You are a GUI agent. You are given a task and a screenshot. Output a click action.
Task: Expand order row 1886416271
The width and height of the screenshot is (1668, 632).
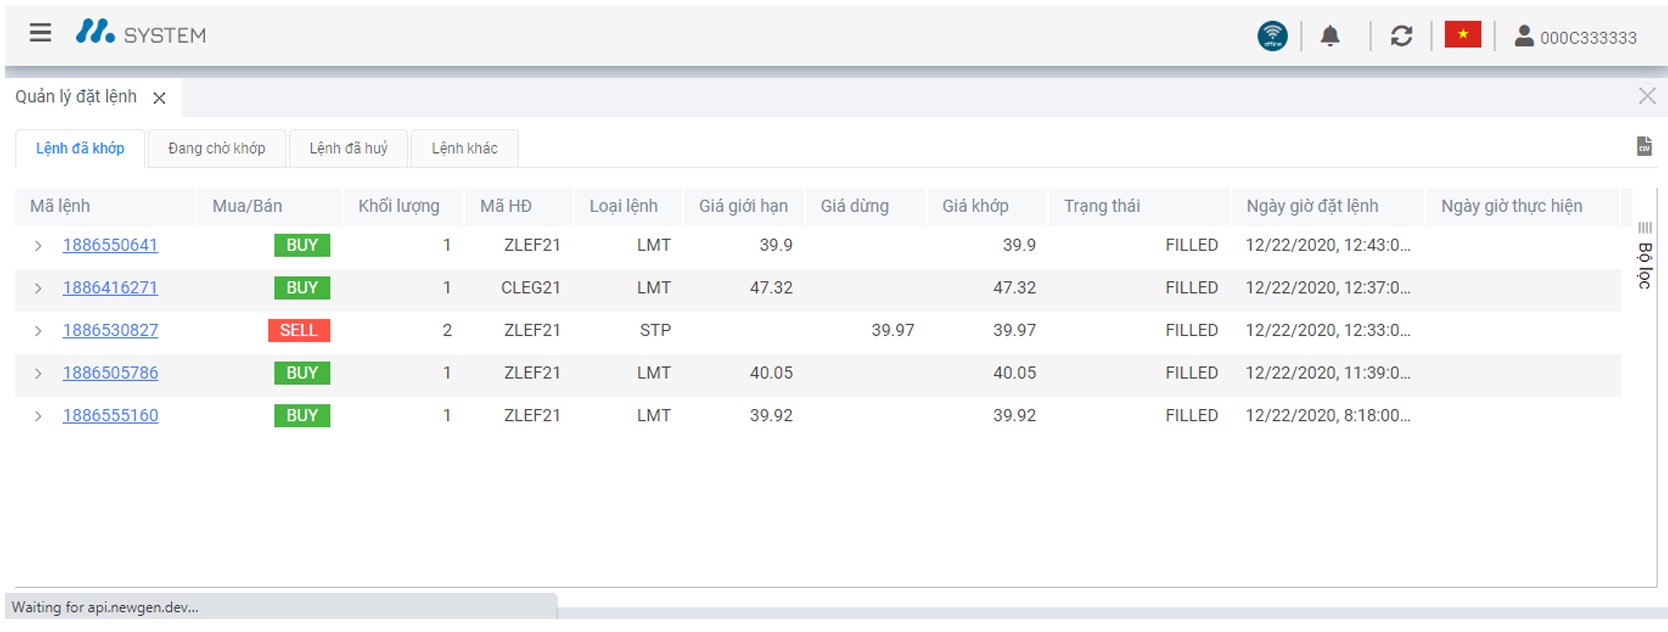point(38,288)
